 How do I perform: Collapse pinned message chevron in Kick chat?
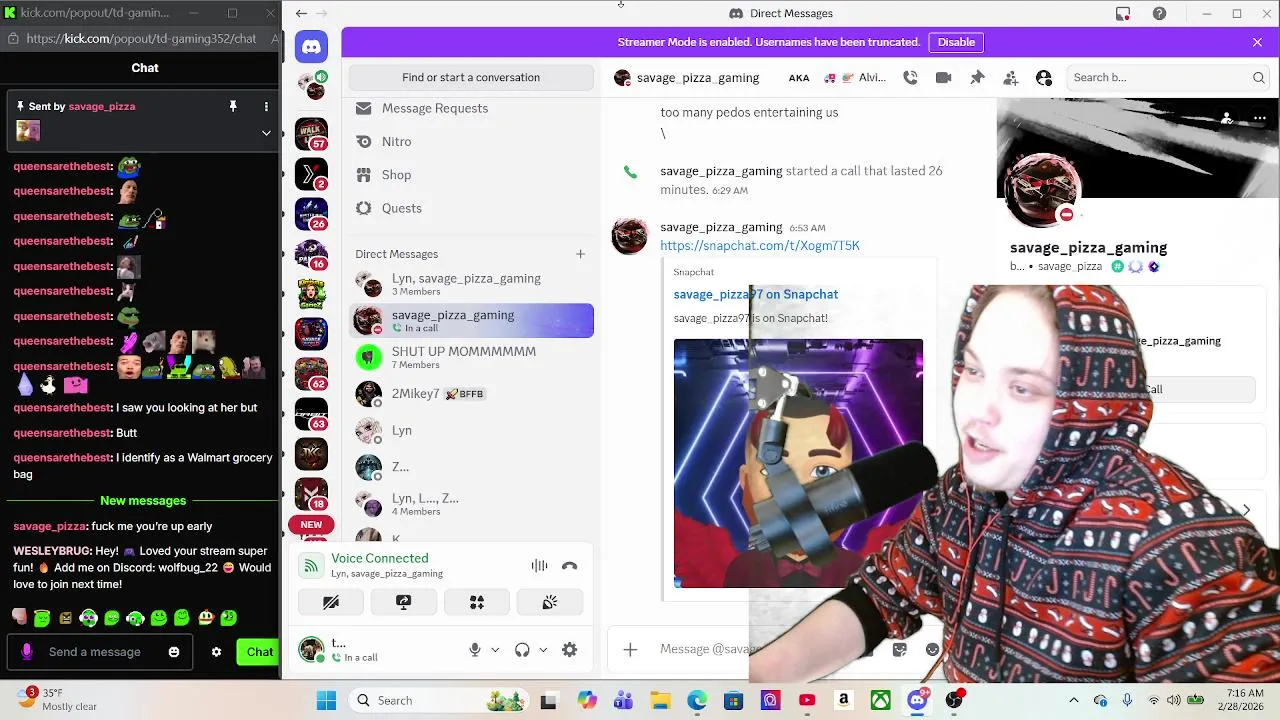point(266,132)
